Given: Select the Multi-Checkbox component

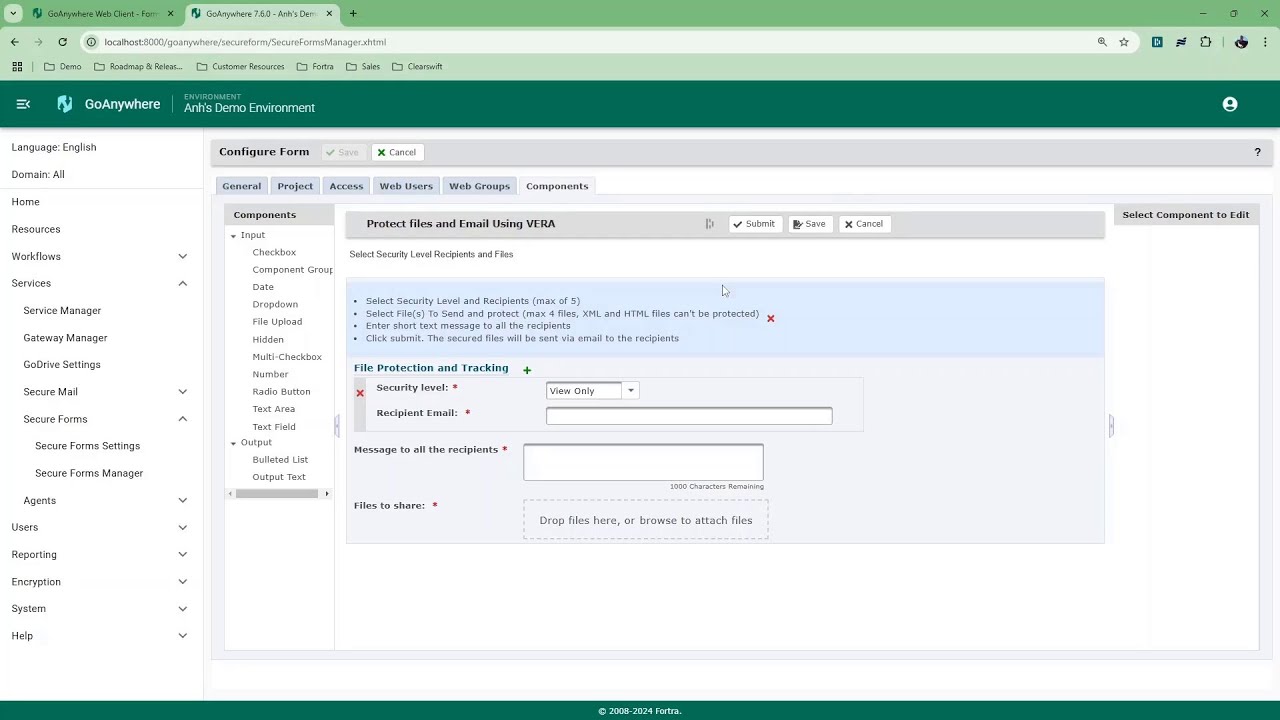Looking at the screenshot, I should coord(287,357).
